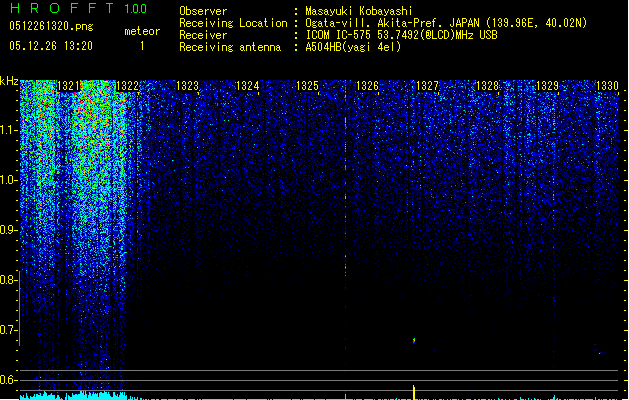The height and width of the screenshot is (400, 629).
Task: Click the 1321 time marker
Action: click(69, 86)
